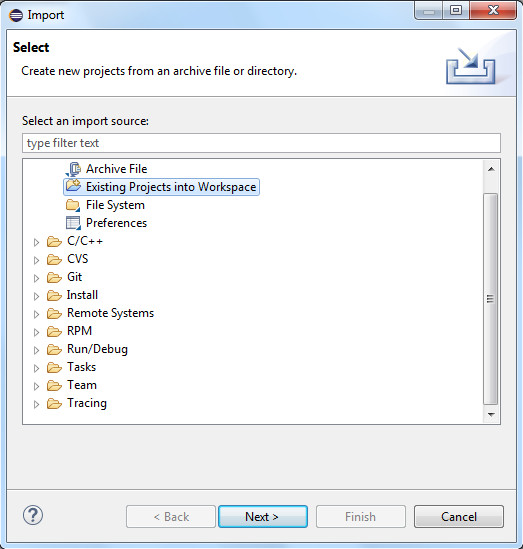Viewport: 523px width, 549px height.
Task: Cancel the Import dialog
Action: (x=459, y=516)
